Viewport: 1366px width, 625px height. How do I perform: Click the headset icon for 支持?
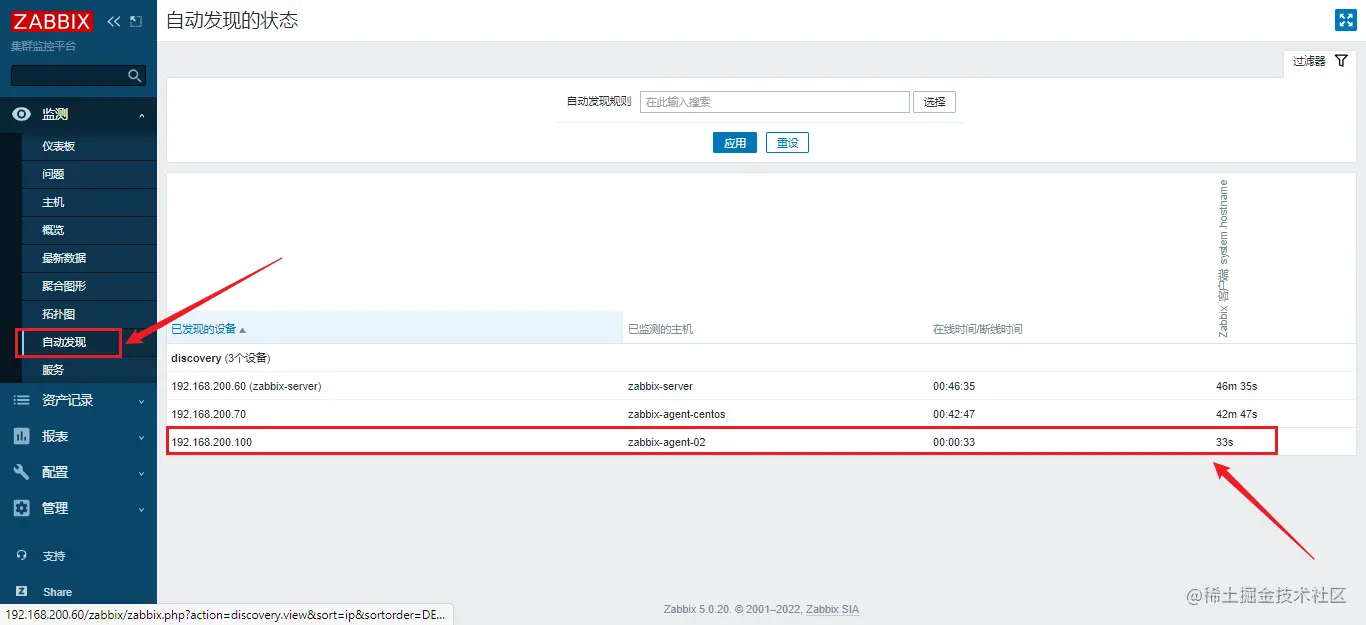22,555
